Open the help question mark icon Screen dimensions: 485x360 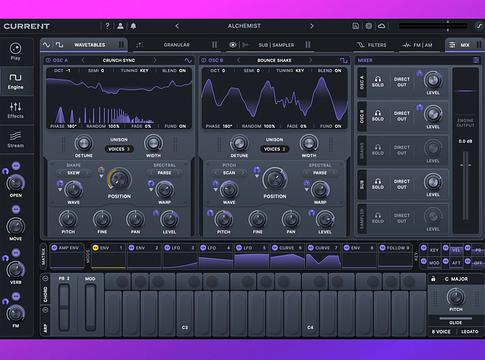tap(107, 26)
